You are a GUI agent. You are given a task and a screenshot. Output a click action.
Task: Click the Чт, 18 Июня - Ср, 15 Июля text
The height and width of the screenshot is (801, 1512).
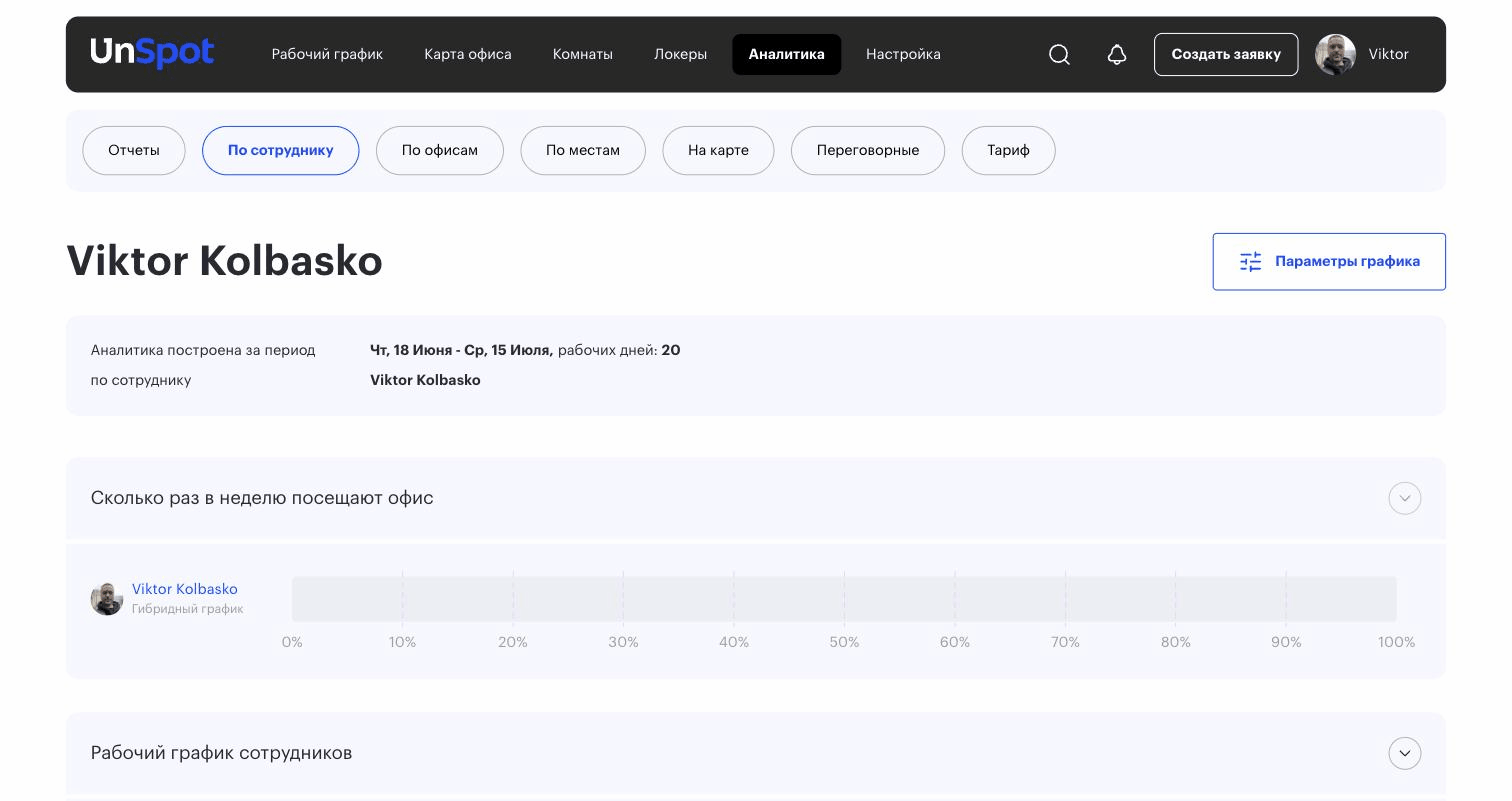click(461, 350)
